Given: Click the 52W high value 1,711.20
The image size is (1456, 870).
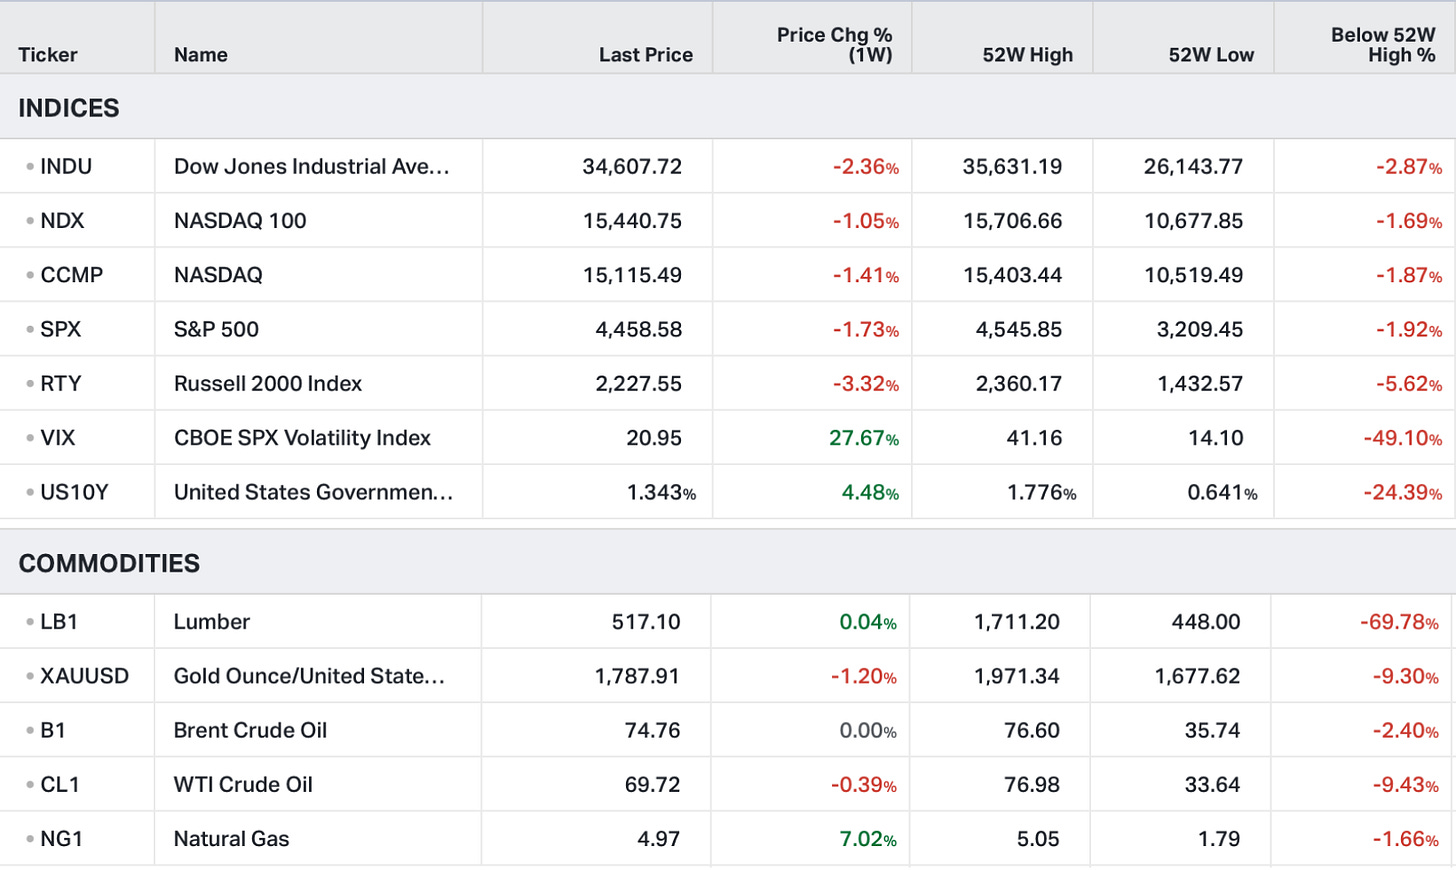Looking at the screenshot, I should click(1017, 622).
